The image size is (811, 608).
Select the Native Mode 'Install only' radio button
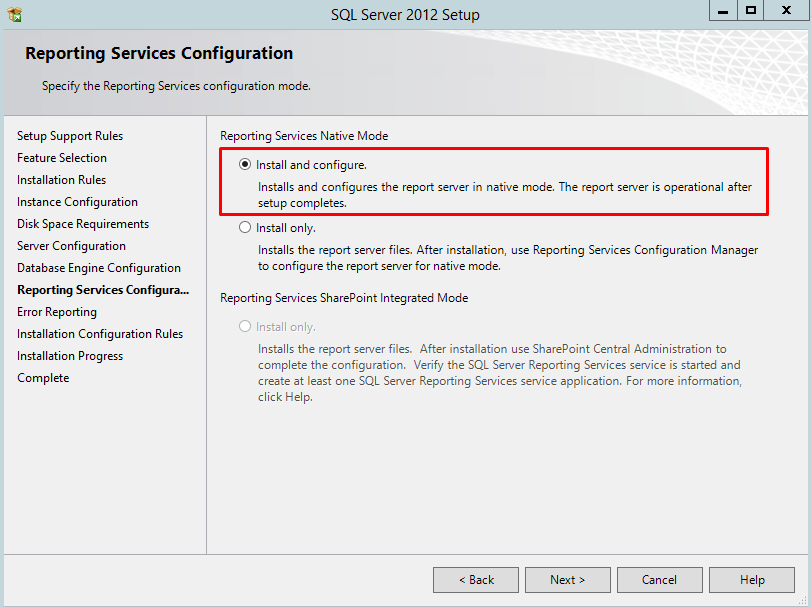click(245, 227)
